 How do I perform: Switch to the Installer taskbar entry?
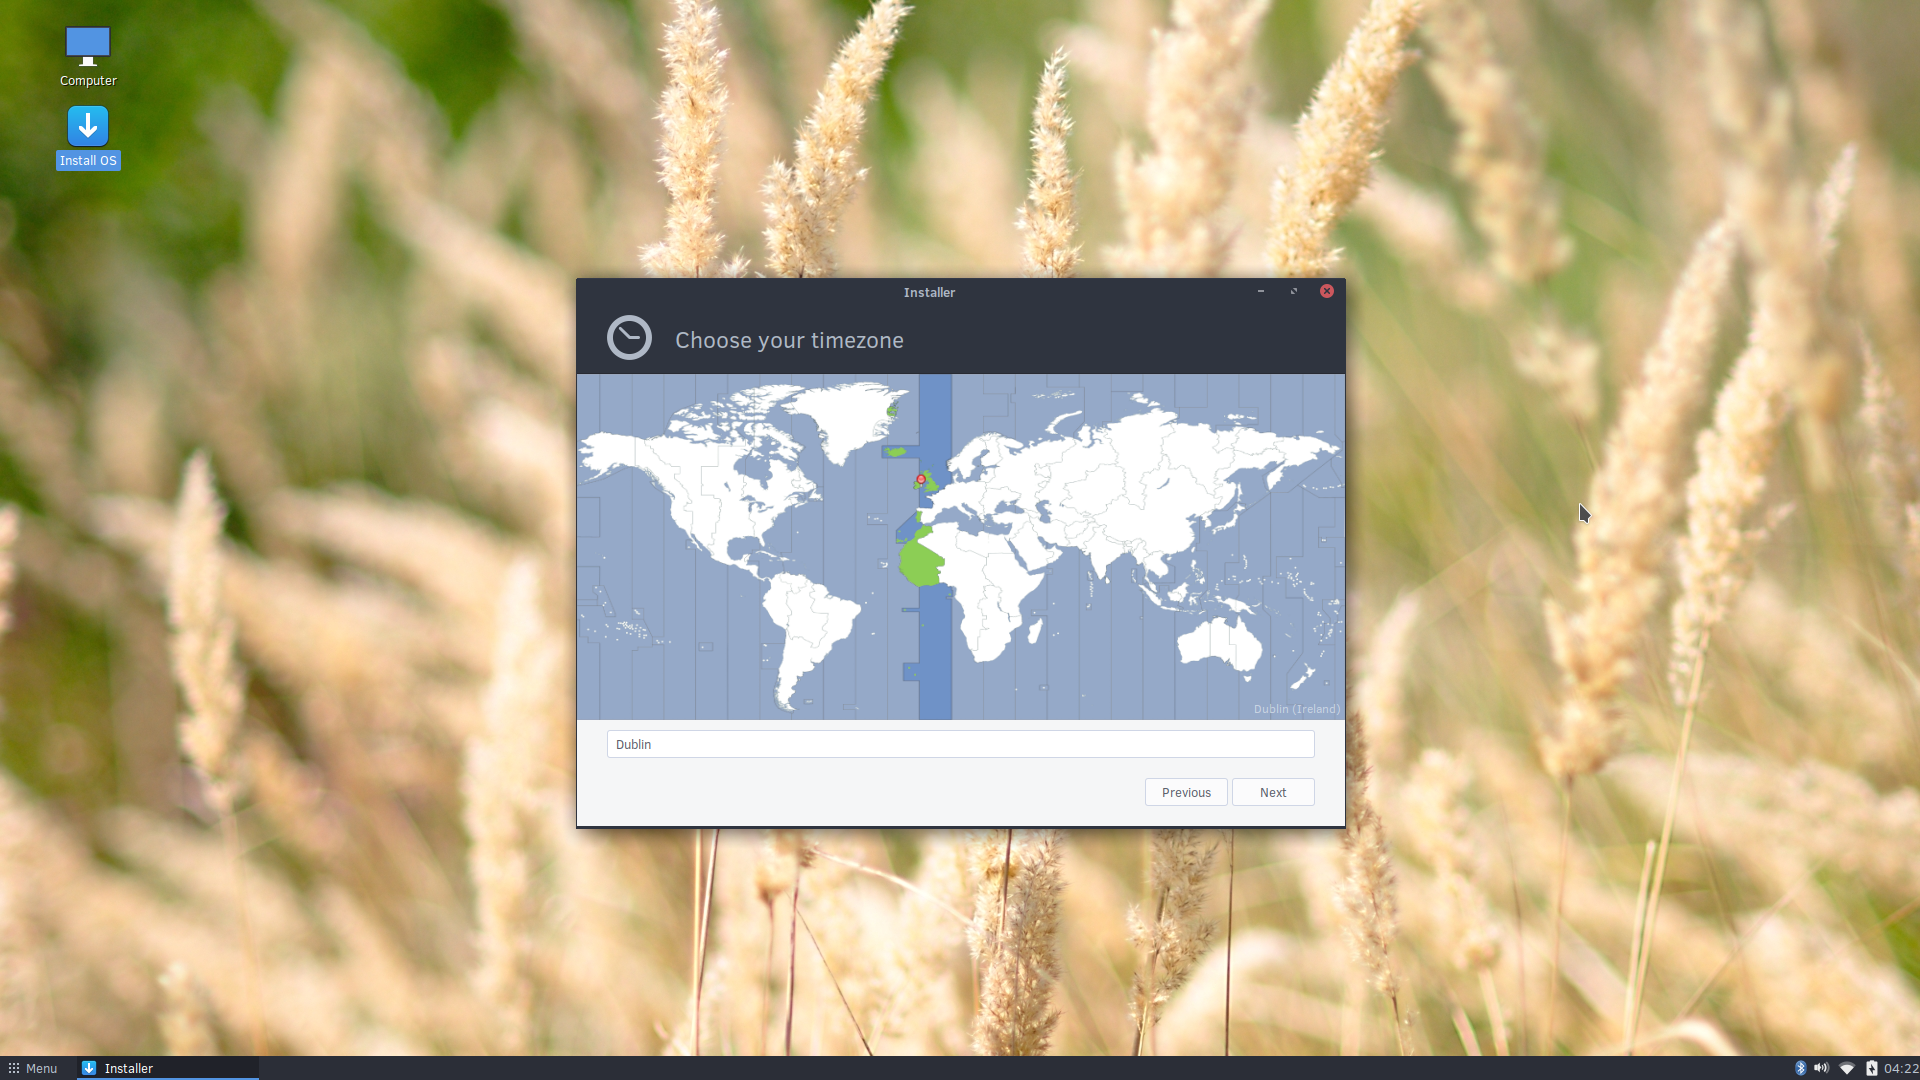[168, 1068]
